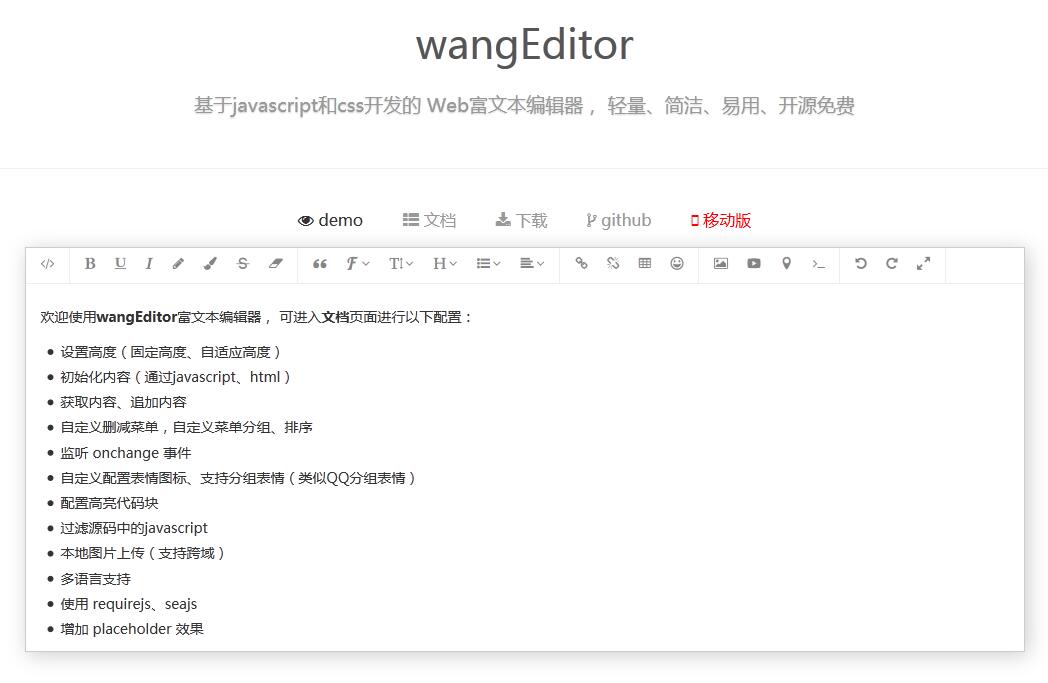This screenshot has width=1048, height=683.
Task: Open the github tab
Action: pos(618,221)
